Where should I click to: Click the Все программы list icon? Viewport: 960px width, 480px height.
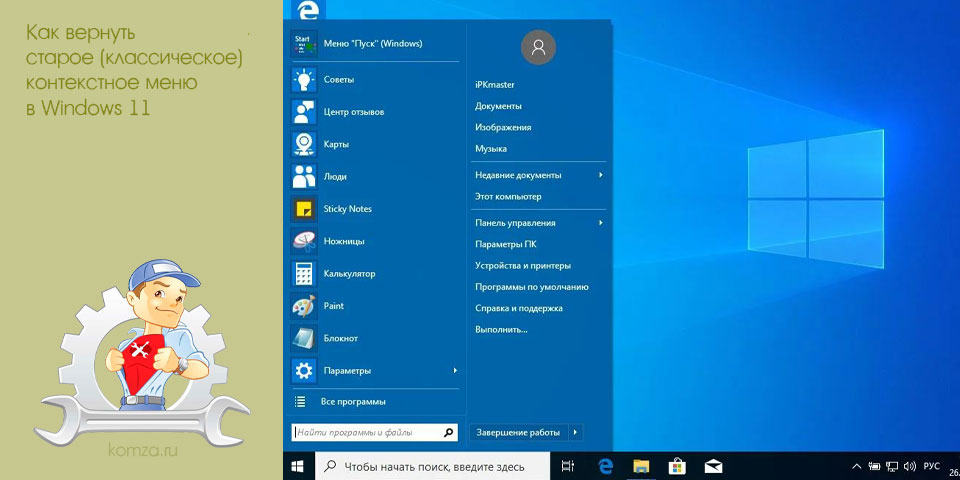(300, 402)
